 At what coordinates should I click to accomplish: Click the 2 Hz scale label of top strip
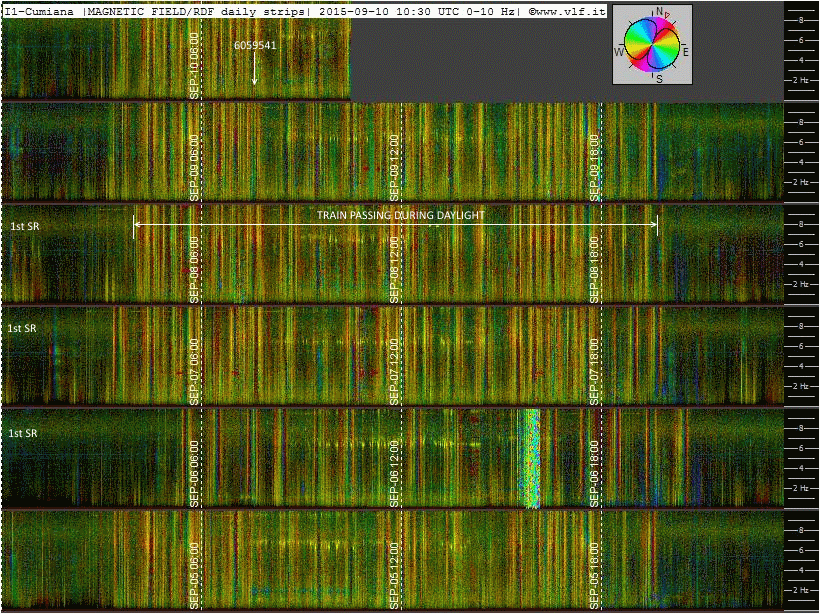pos(801,80)
